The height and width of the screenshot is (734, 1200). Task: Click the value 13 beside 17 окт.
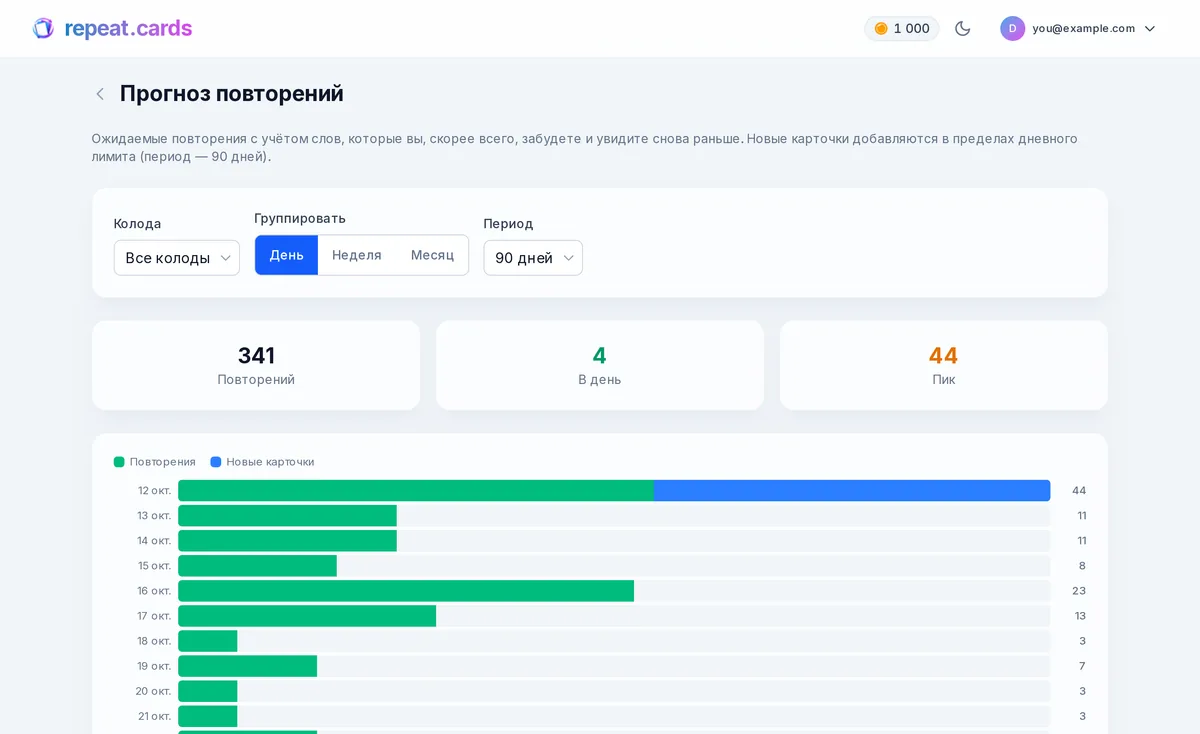[1080, 616]
